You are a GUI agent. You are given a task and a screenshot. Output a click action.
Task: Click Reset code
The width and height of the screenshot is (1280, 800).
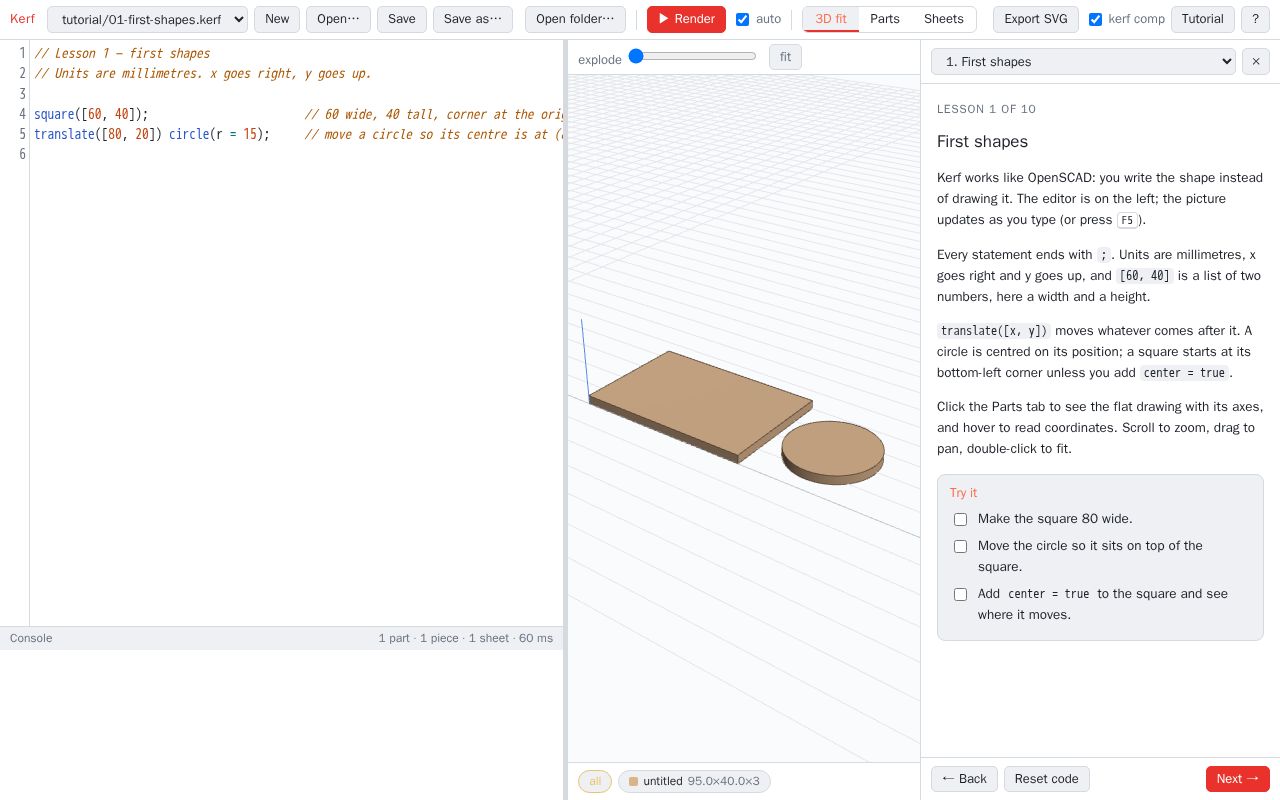[1046, 779]
